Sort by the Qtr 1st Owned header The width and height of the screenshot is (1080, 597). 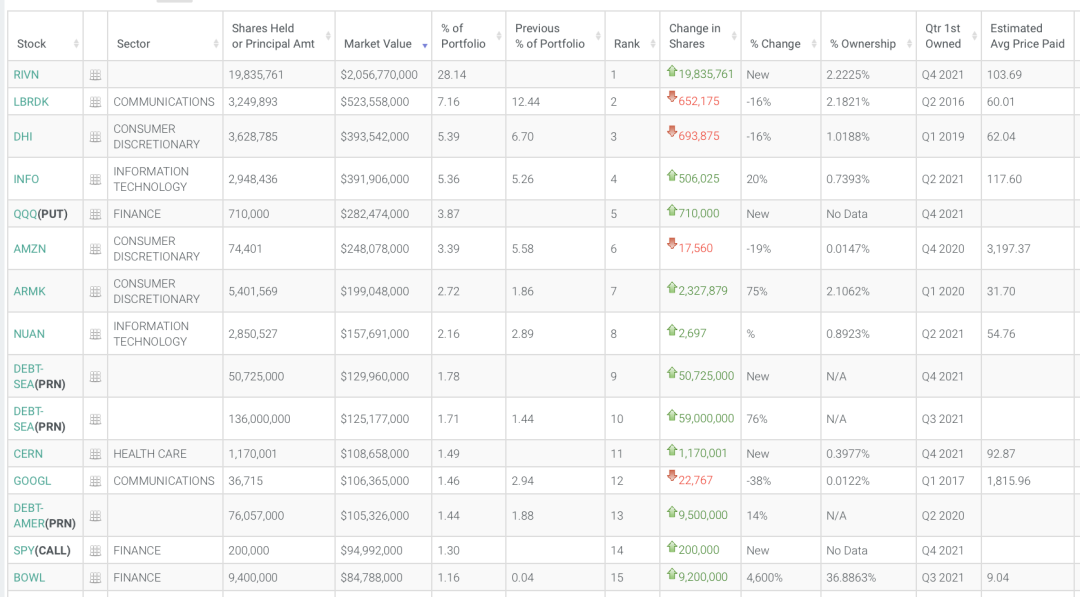pos(949,36)
